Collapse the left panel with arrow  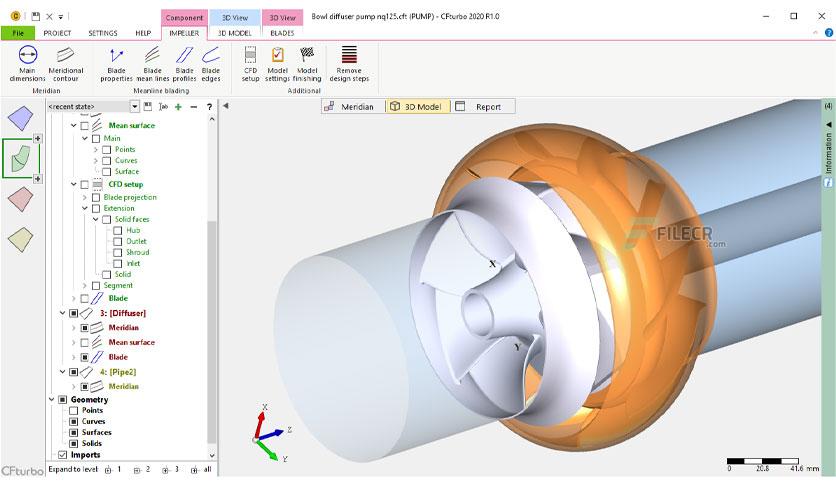pos(226,106)
